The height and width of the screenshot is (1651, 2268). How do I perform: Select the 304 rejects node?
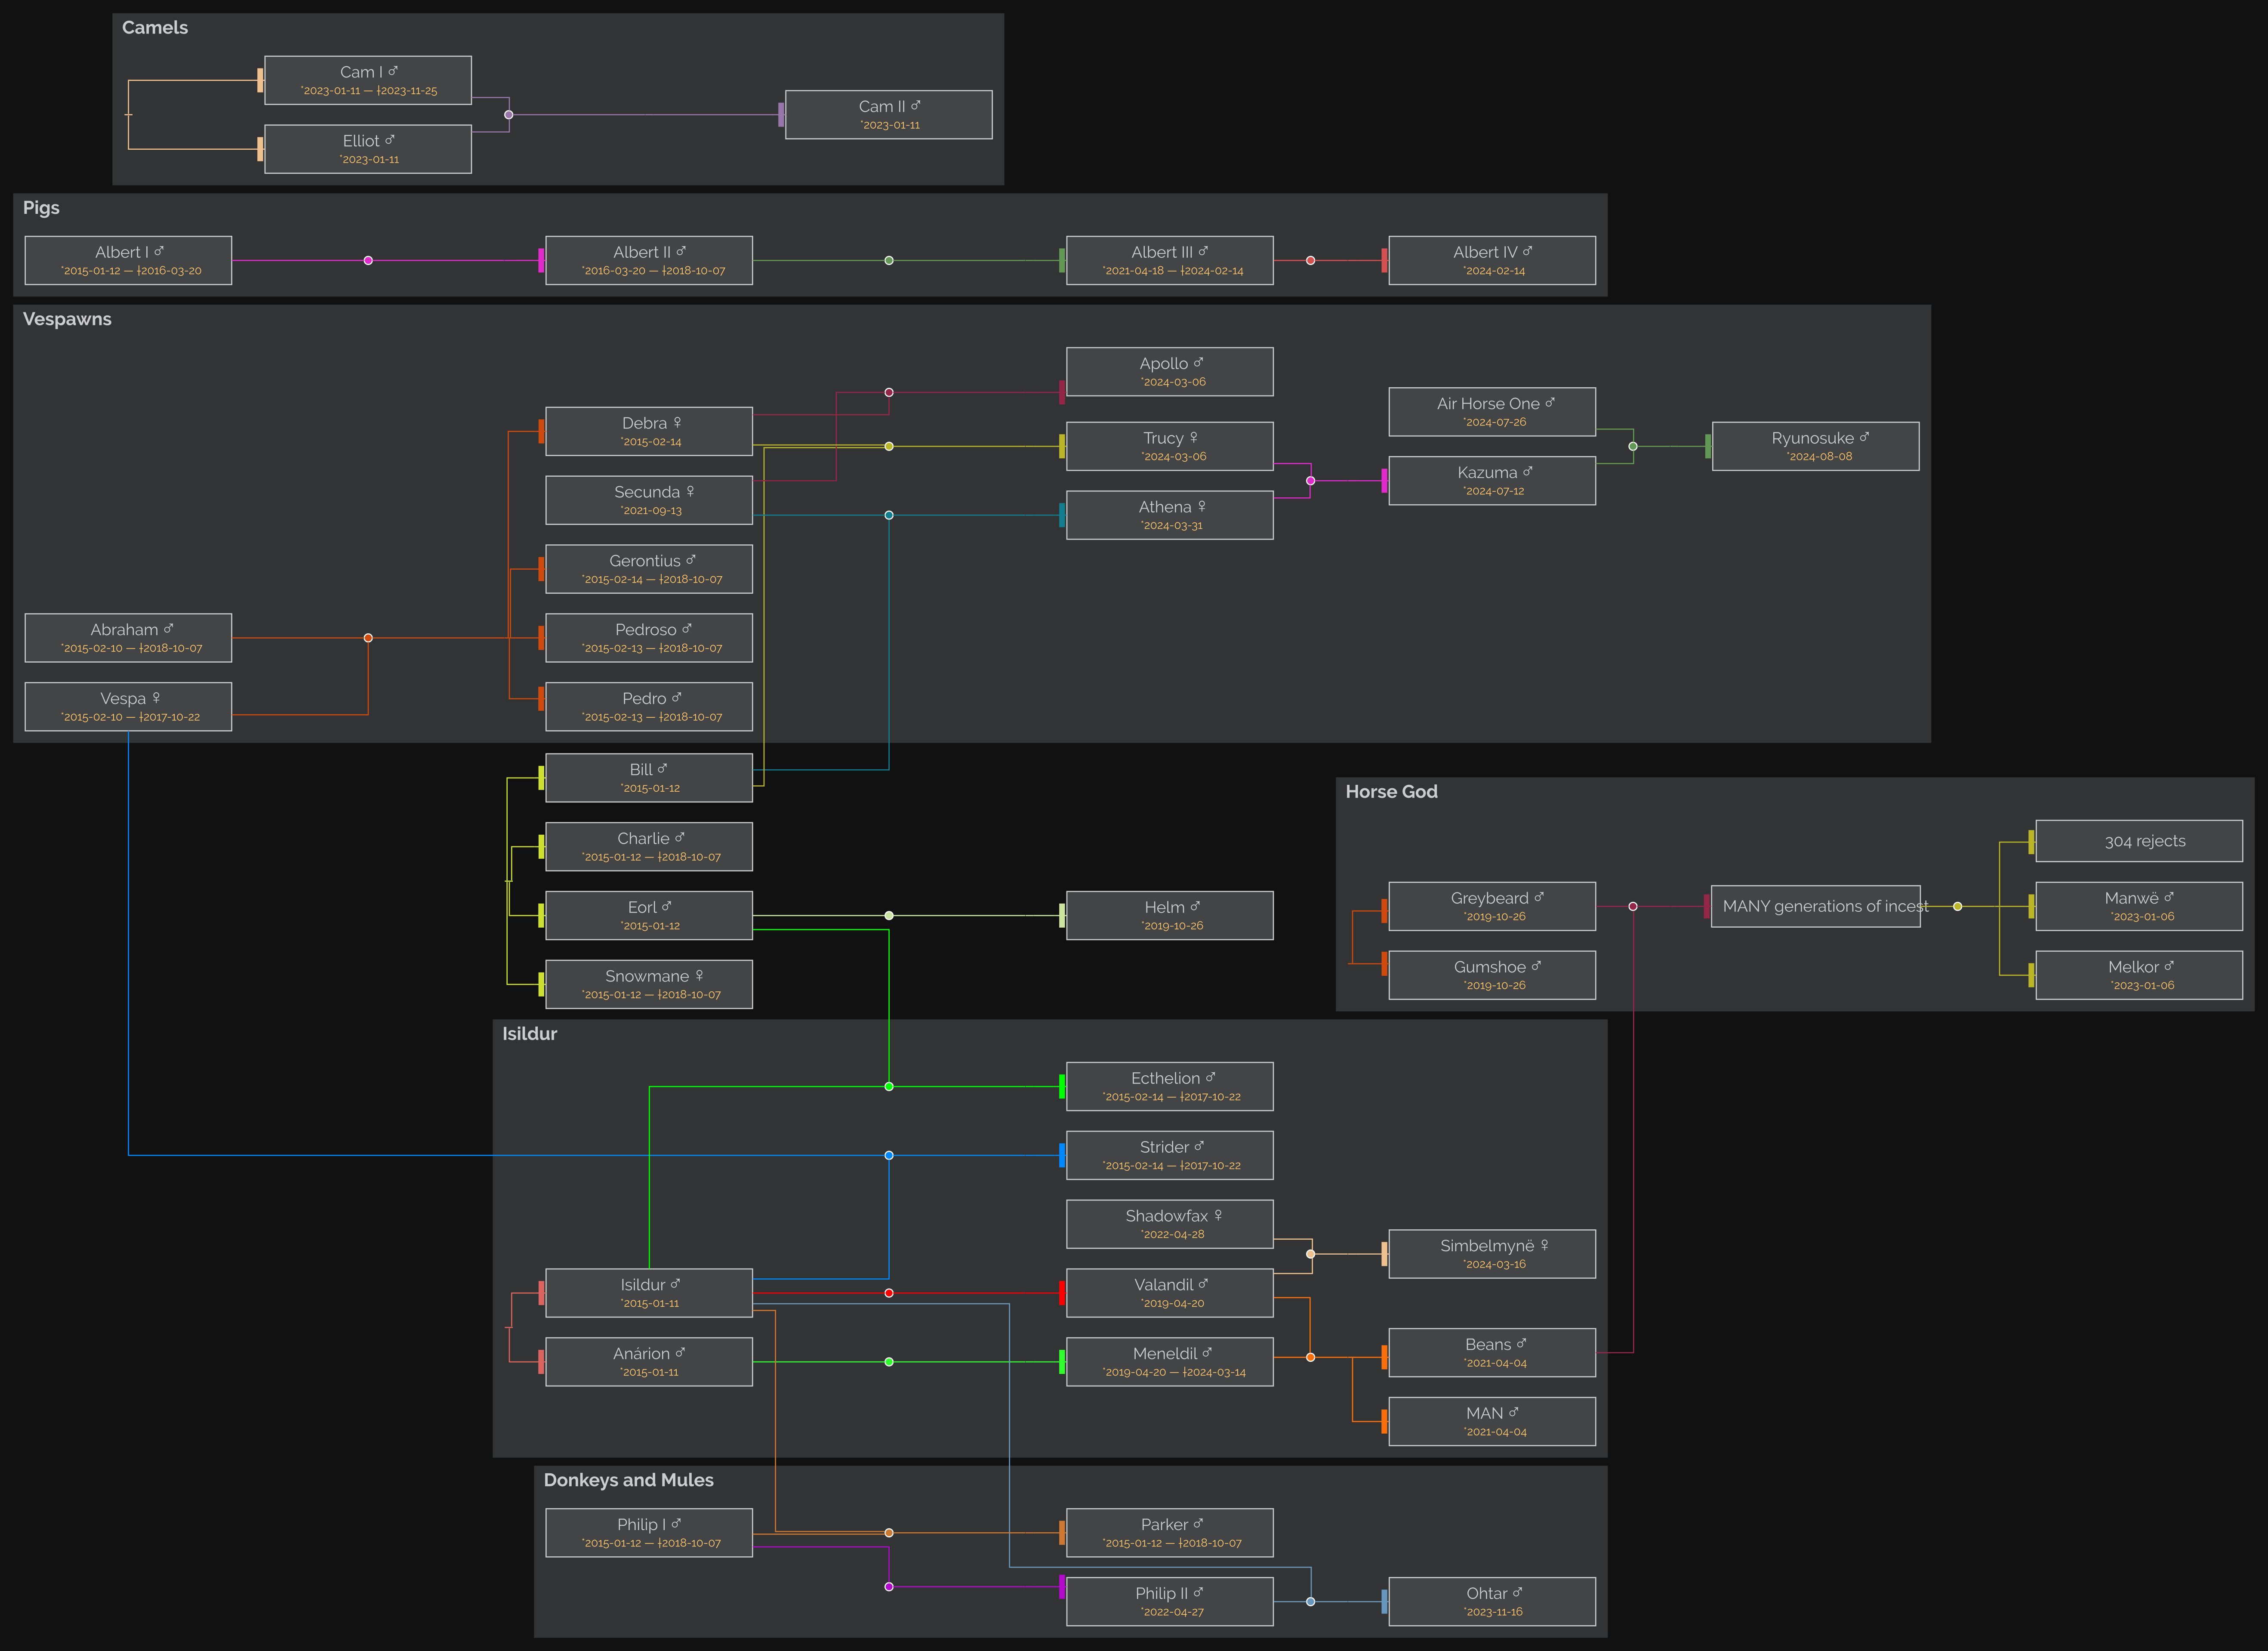(x=2139, y=841)
